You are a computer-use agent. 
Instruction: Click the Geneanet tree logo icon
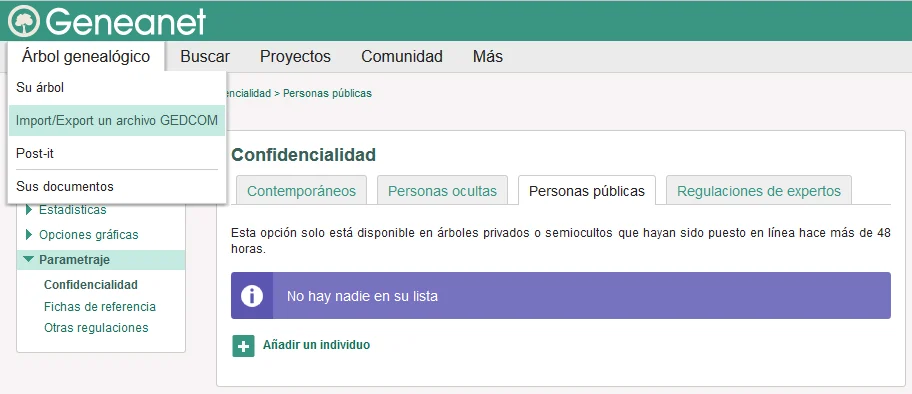(24, 22)
